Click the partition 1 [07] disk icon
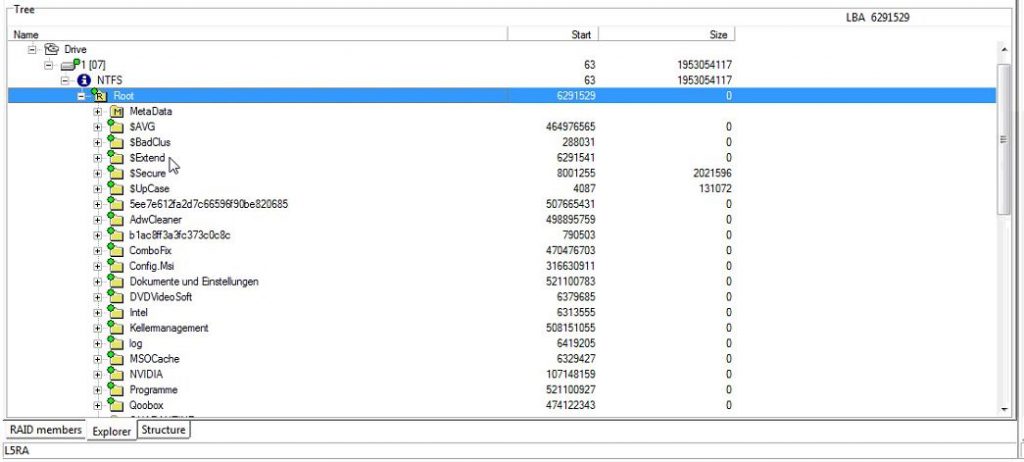 coord(69,64)
